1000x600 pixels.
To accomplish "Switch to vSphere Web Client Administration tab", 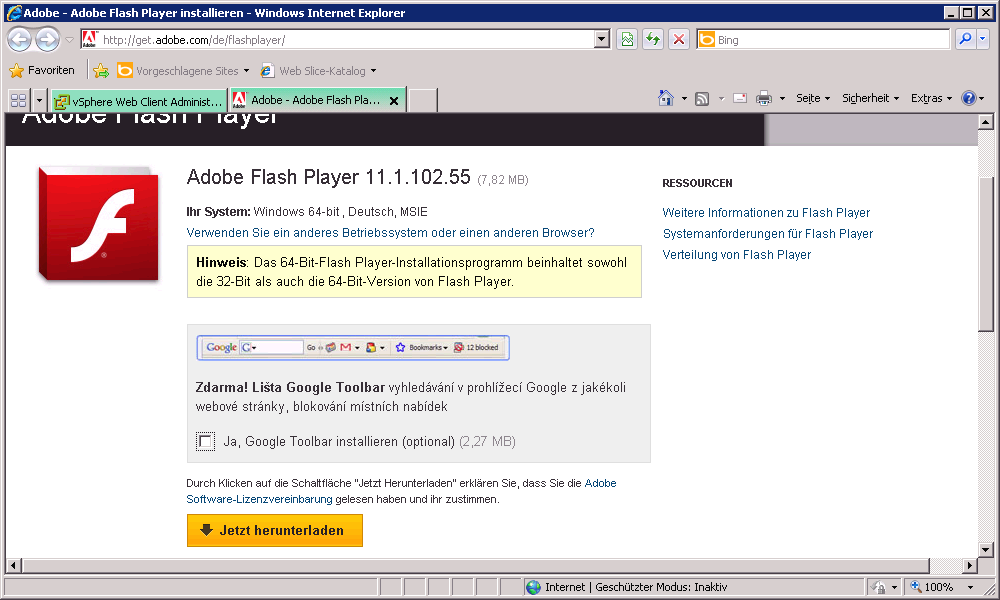I will click(x=140, y=101).
